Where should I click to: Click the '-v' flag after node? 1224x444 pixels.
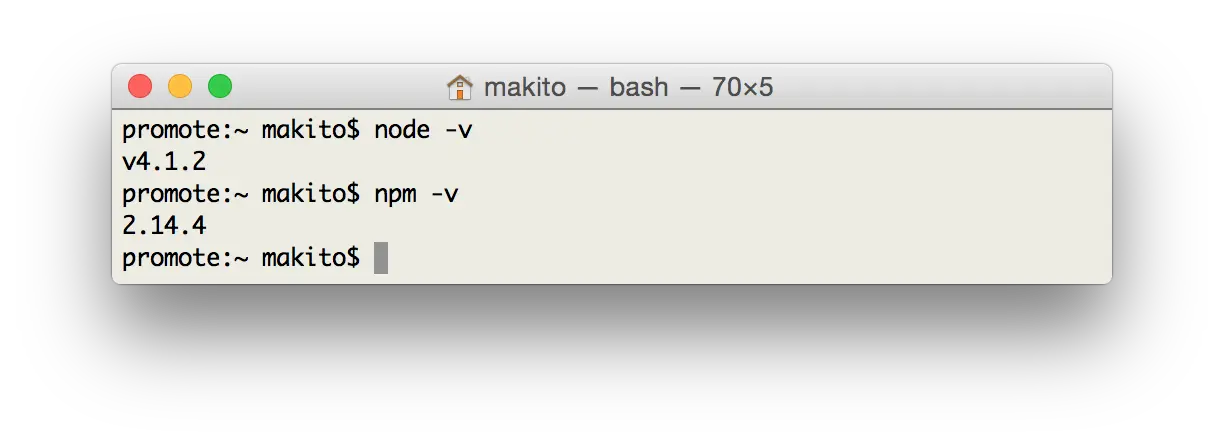coord(458,131)
